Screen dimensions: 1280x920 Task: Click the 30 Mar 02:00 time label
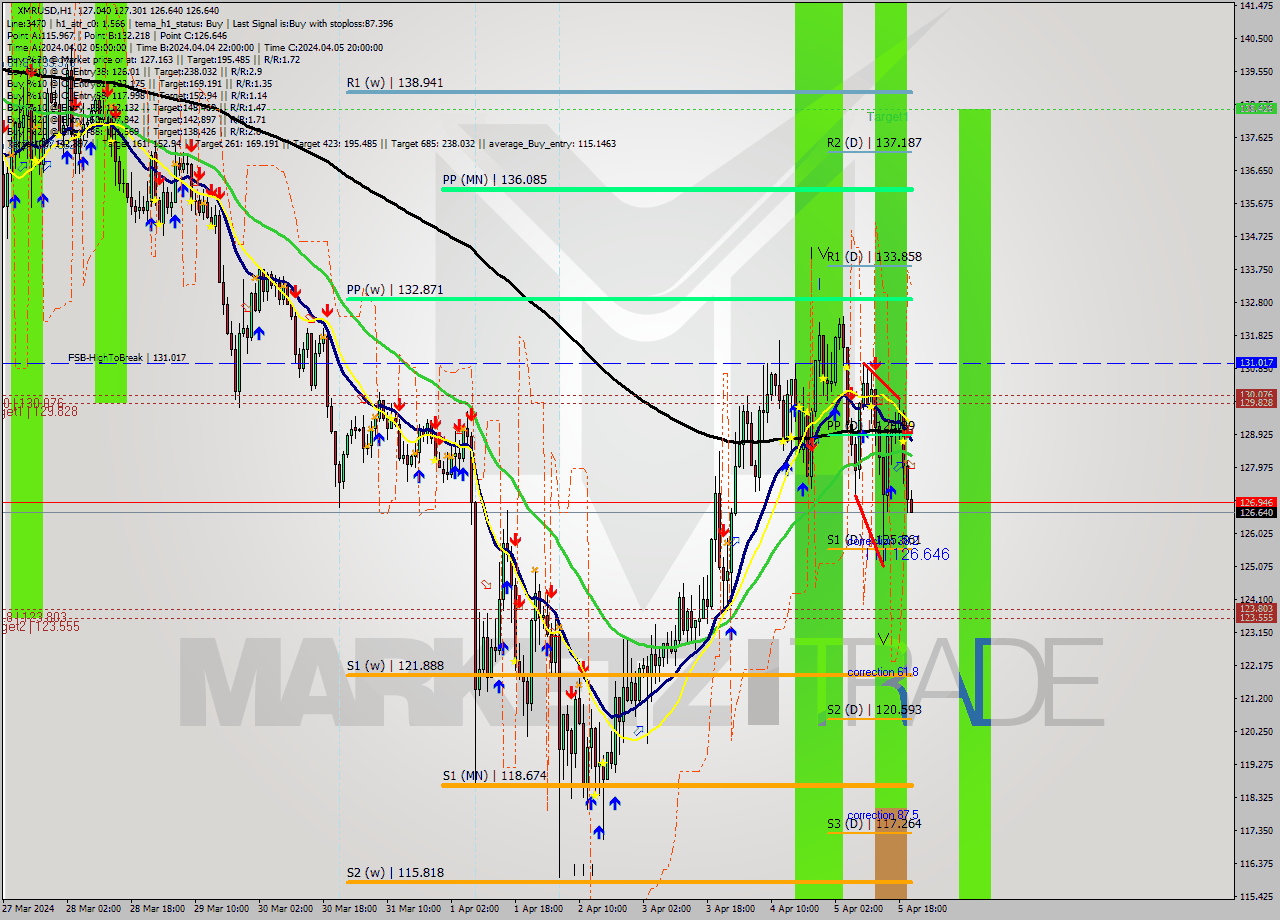284,909
